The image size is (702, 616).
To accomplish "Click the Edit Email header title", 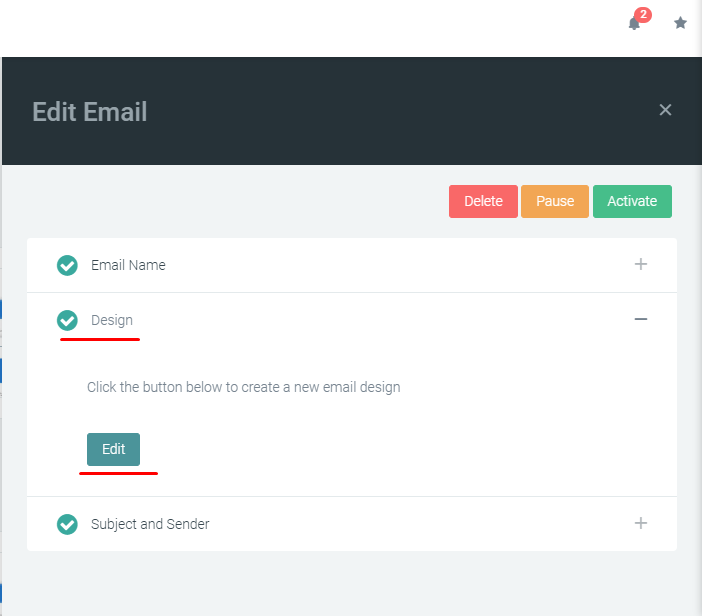I will click(90, 111).
